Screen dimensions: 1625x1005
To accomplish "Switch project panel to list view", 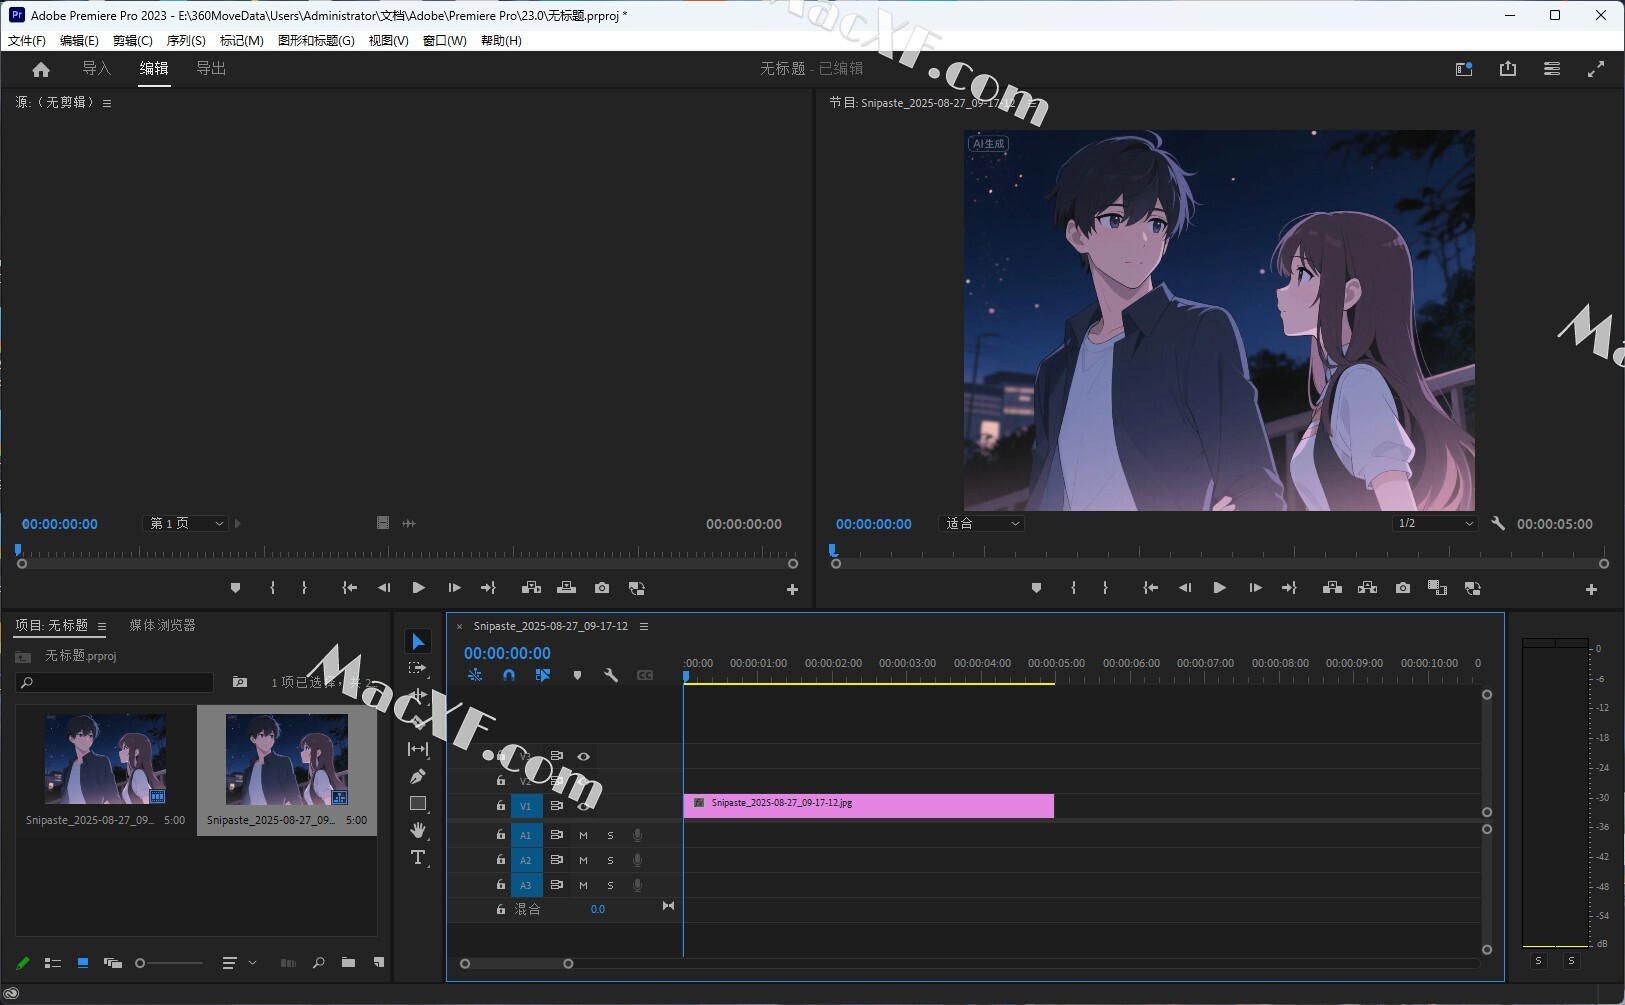I will [53, 963].
